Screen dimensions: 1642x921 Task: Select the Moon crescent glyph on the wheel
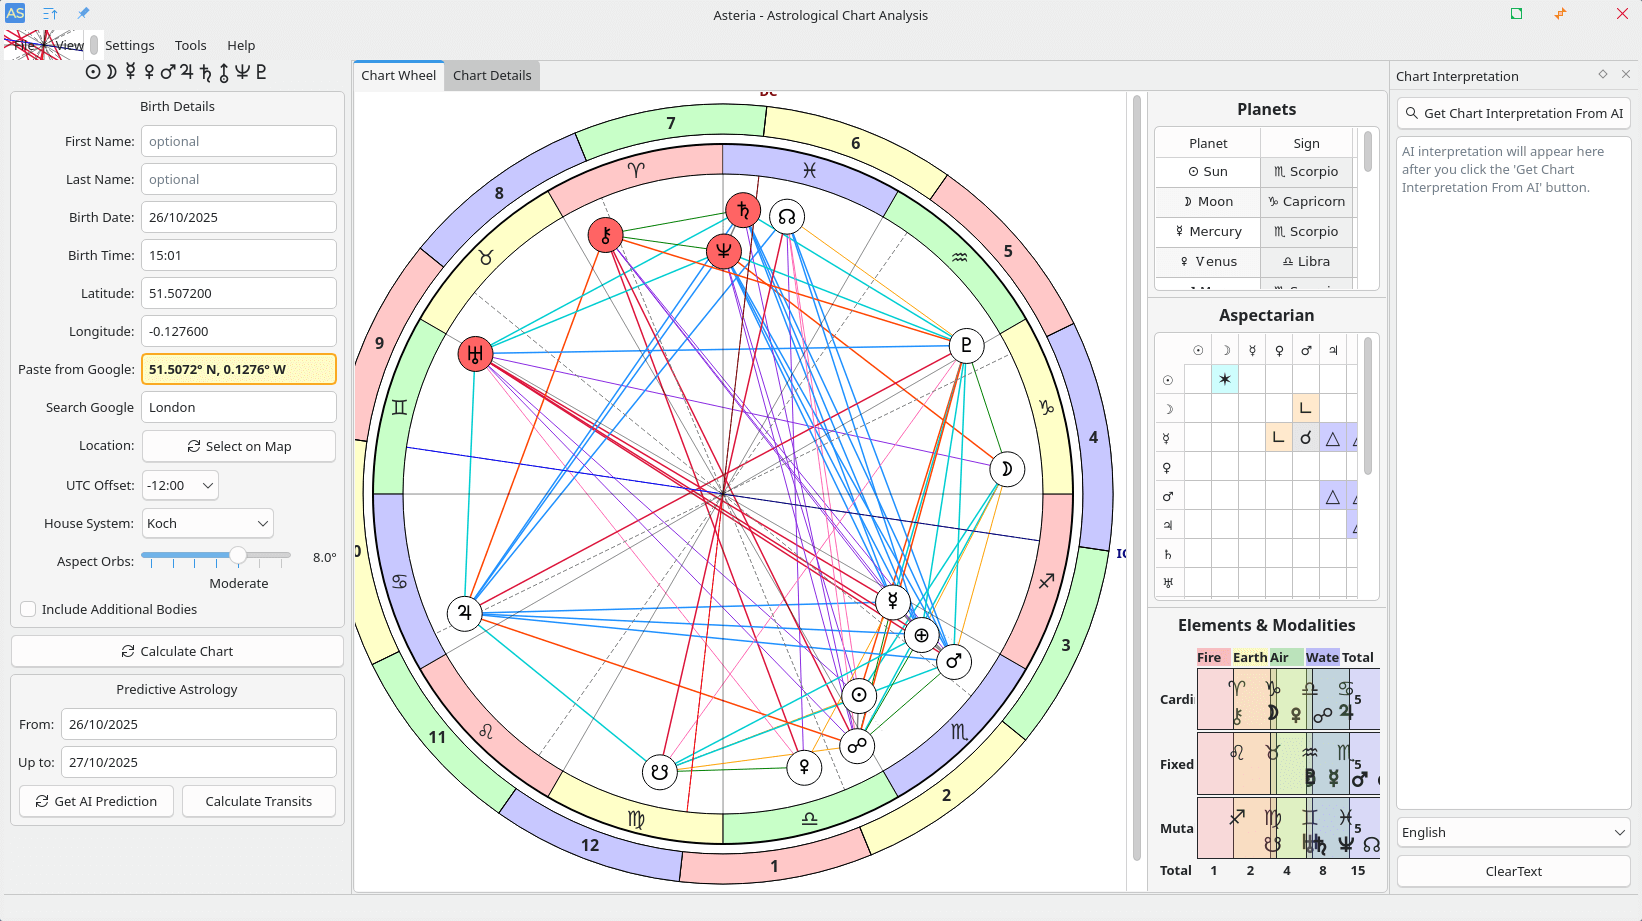[1006, 469]
